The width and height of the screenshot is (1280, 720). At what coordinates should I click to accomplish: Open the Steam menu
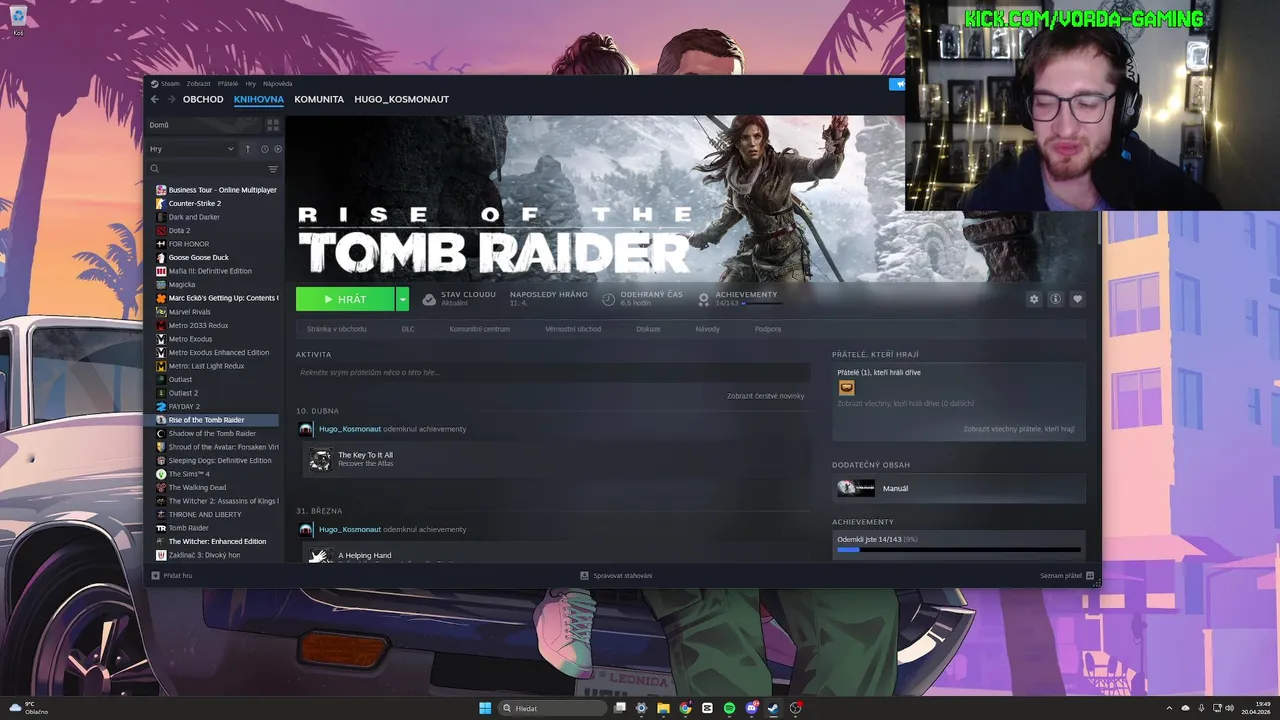(166, 84)
